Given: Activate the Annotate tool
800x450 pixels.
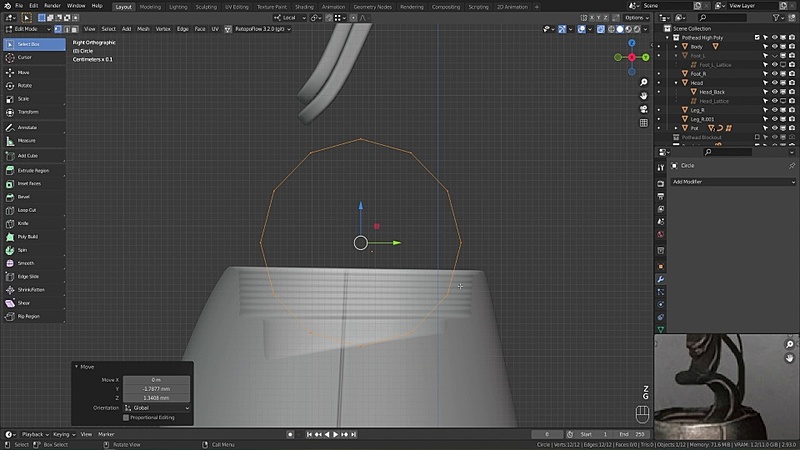Looking at the screenshot, I should coord(34,128).
